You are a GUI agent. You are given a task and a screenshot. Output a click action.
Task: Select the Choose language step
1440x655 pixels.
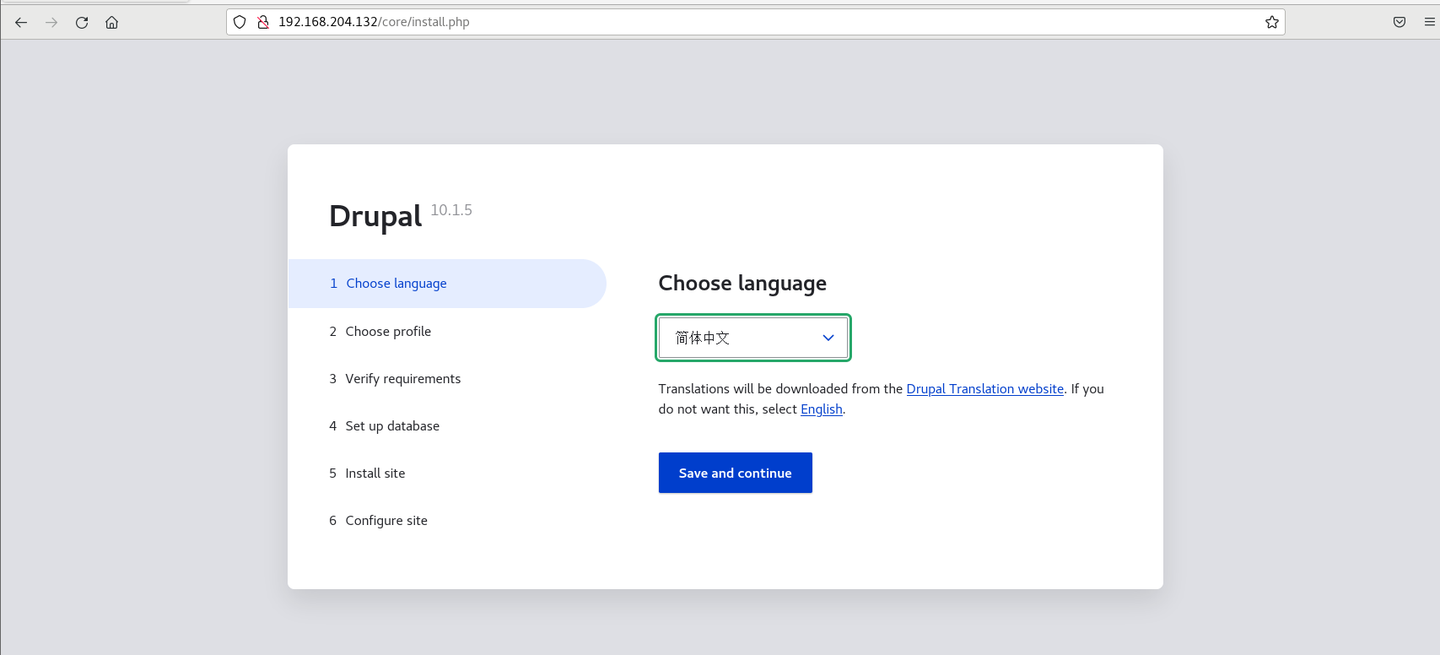[x=396, y=284]
